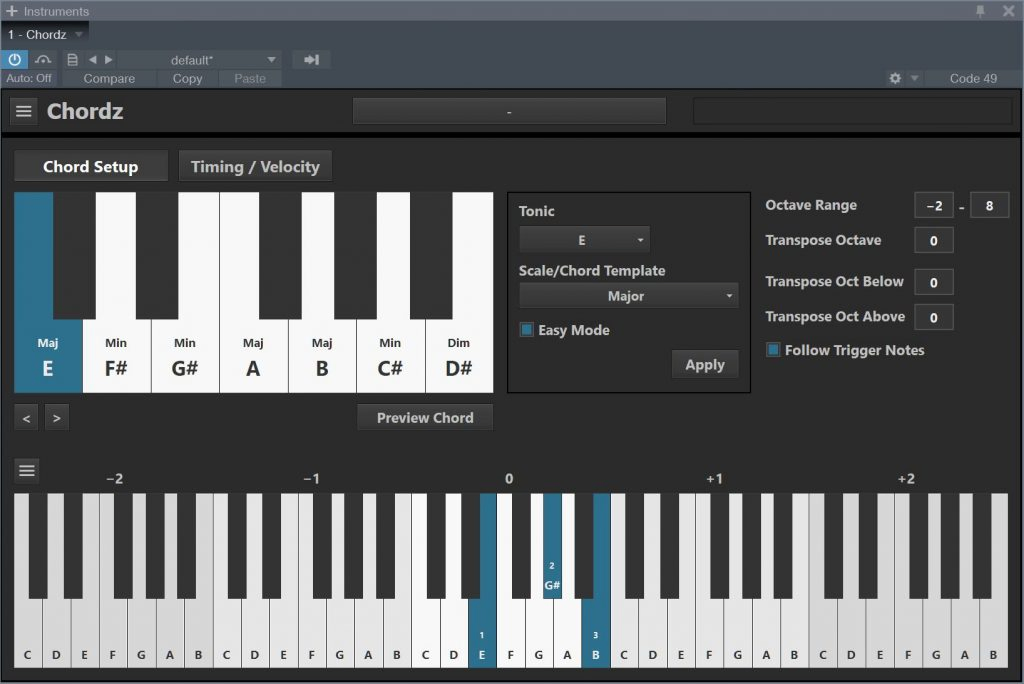Open the preset file icon menu
Screen dimensions: 1024x684
point(72,59)
